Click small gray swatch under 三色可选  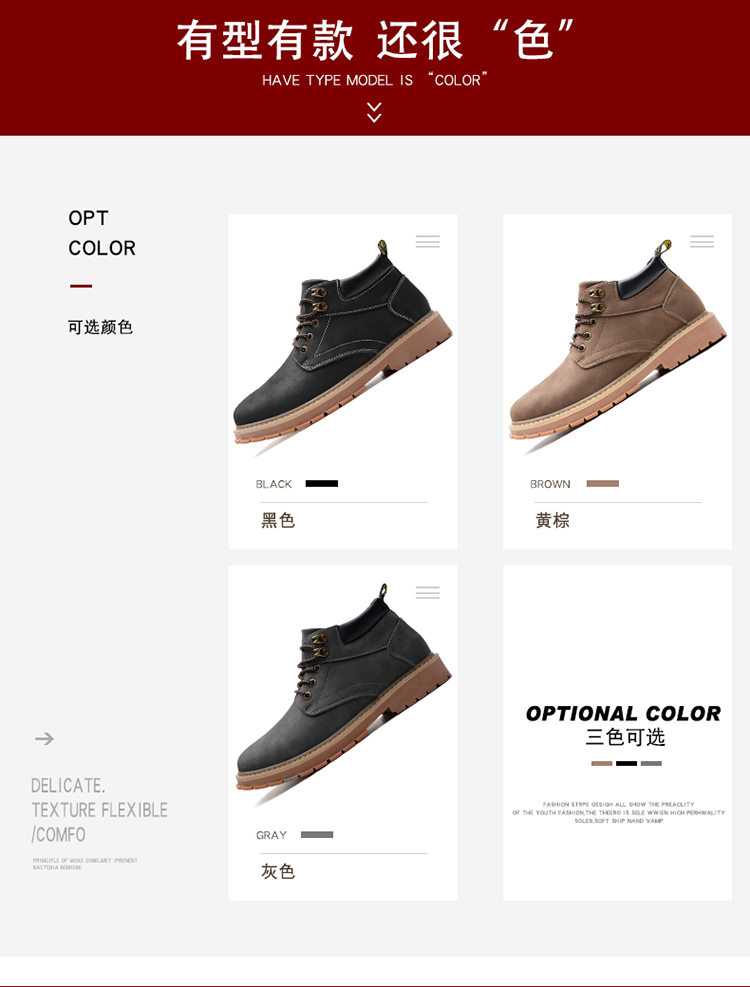(x=651, y=764)
